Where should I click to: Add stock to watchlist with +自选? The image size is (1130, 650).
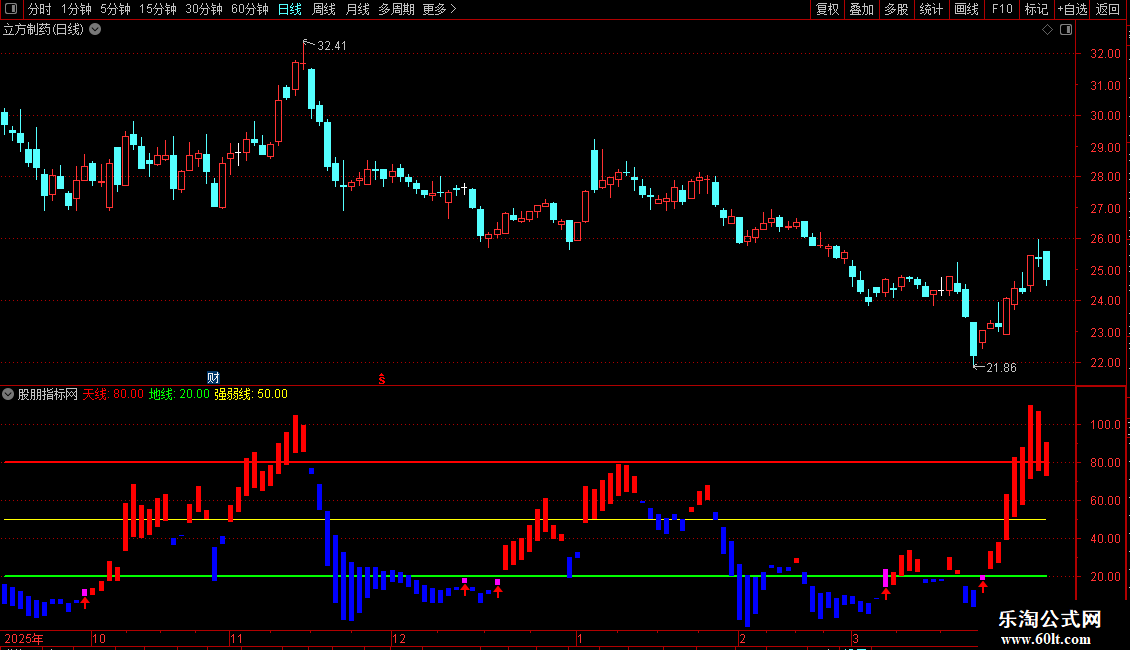pos(1072,9)
